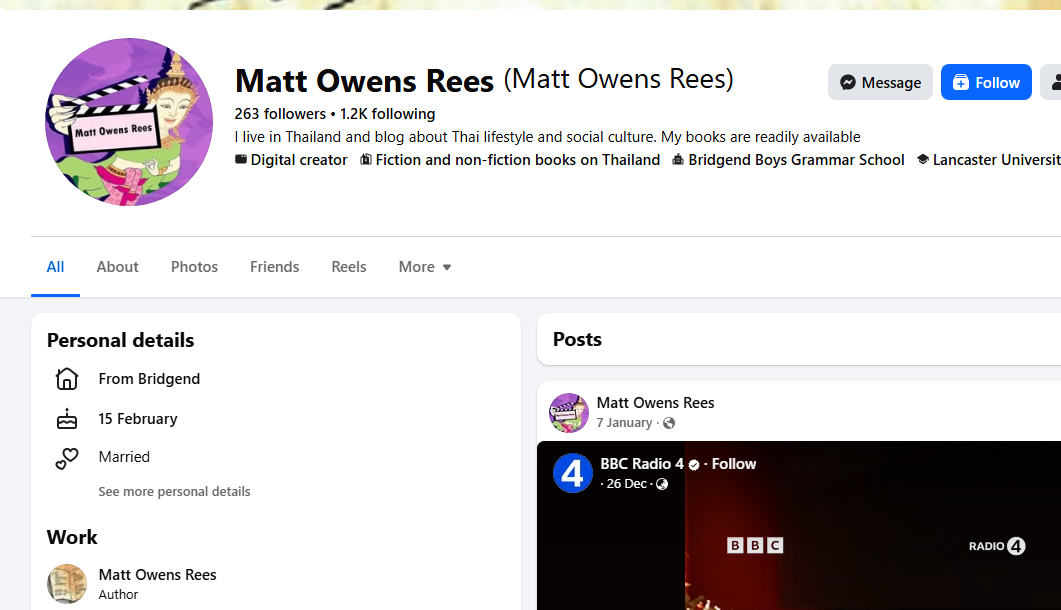Open Lancaster University link

(997, 160)
